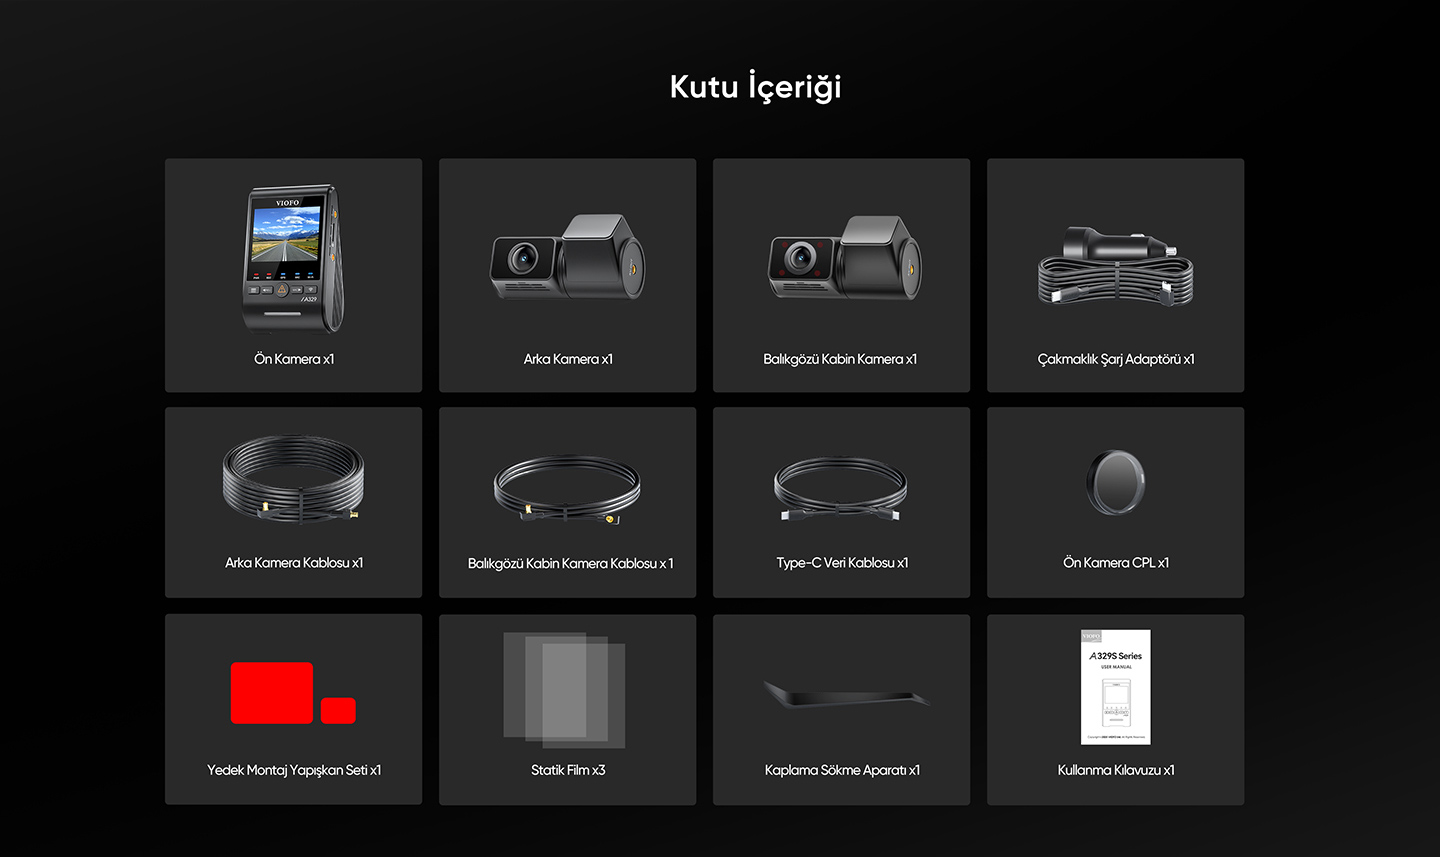Click the Çakmaklık Şarj Adaptörü image
This screenshot has width=1440, height=857.
(x=1115, y=266)
